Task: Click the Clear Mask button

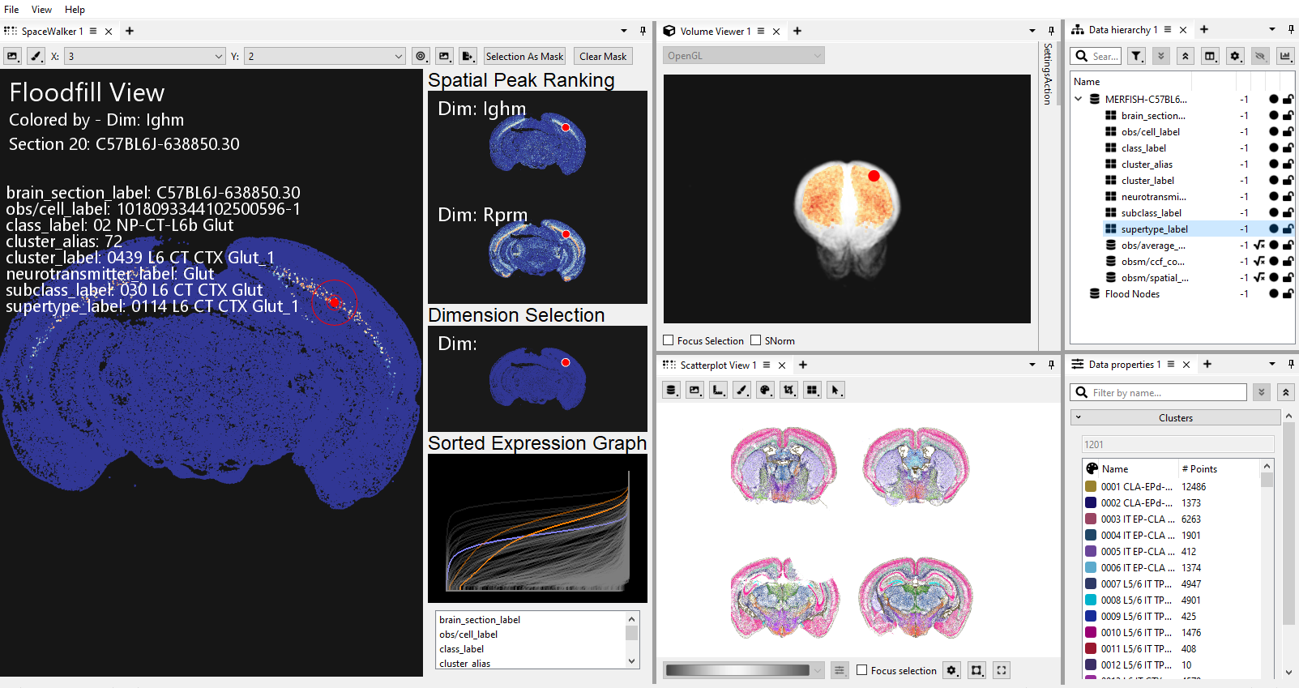Action: 603,57
